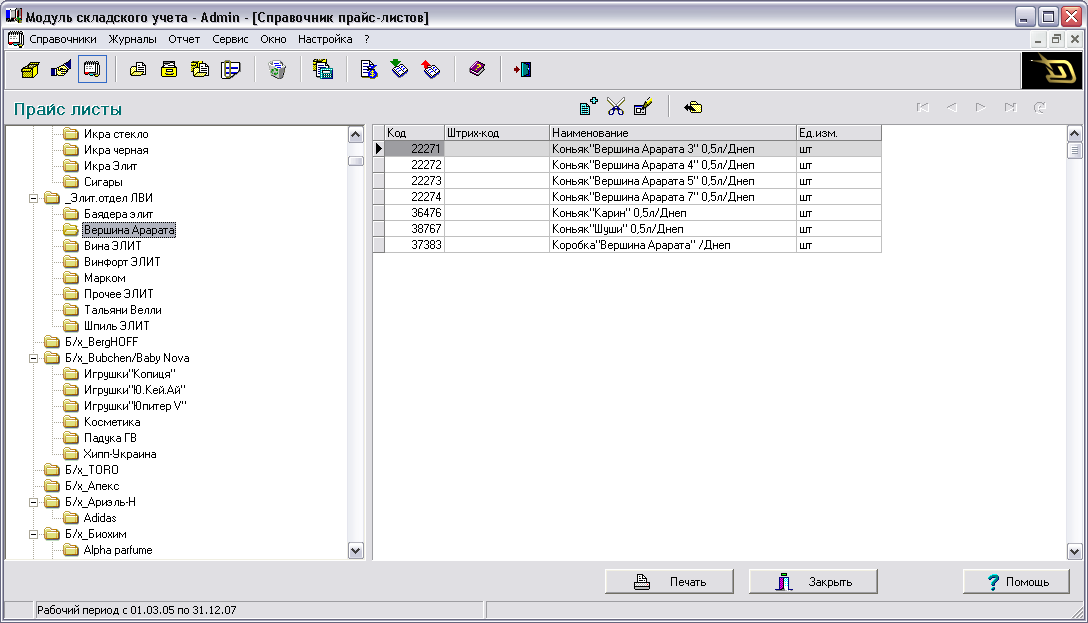Select the Тальяни Велли folder

click(x=123, y=310)
